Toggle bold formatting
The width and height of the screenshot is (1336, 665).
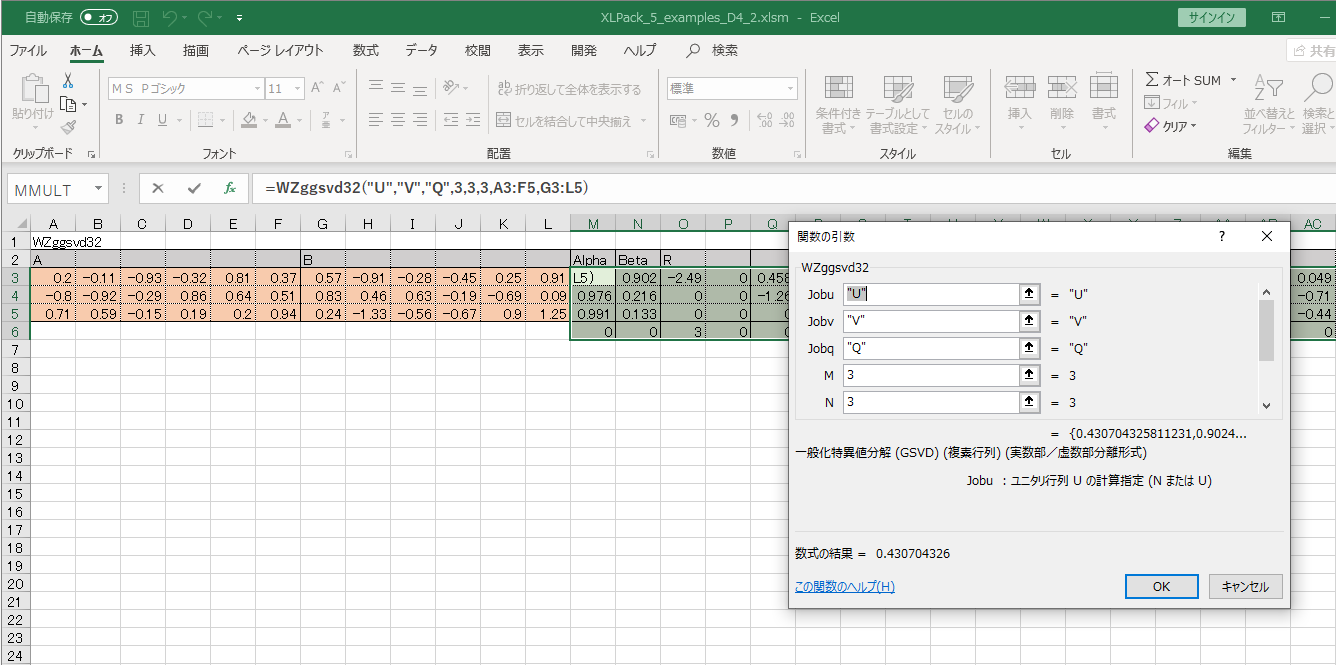[118, 121]
